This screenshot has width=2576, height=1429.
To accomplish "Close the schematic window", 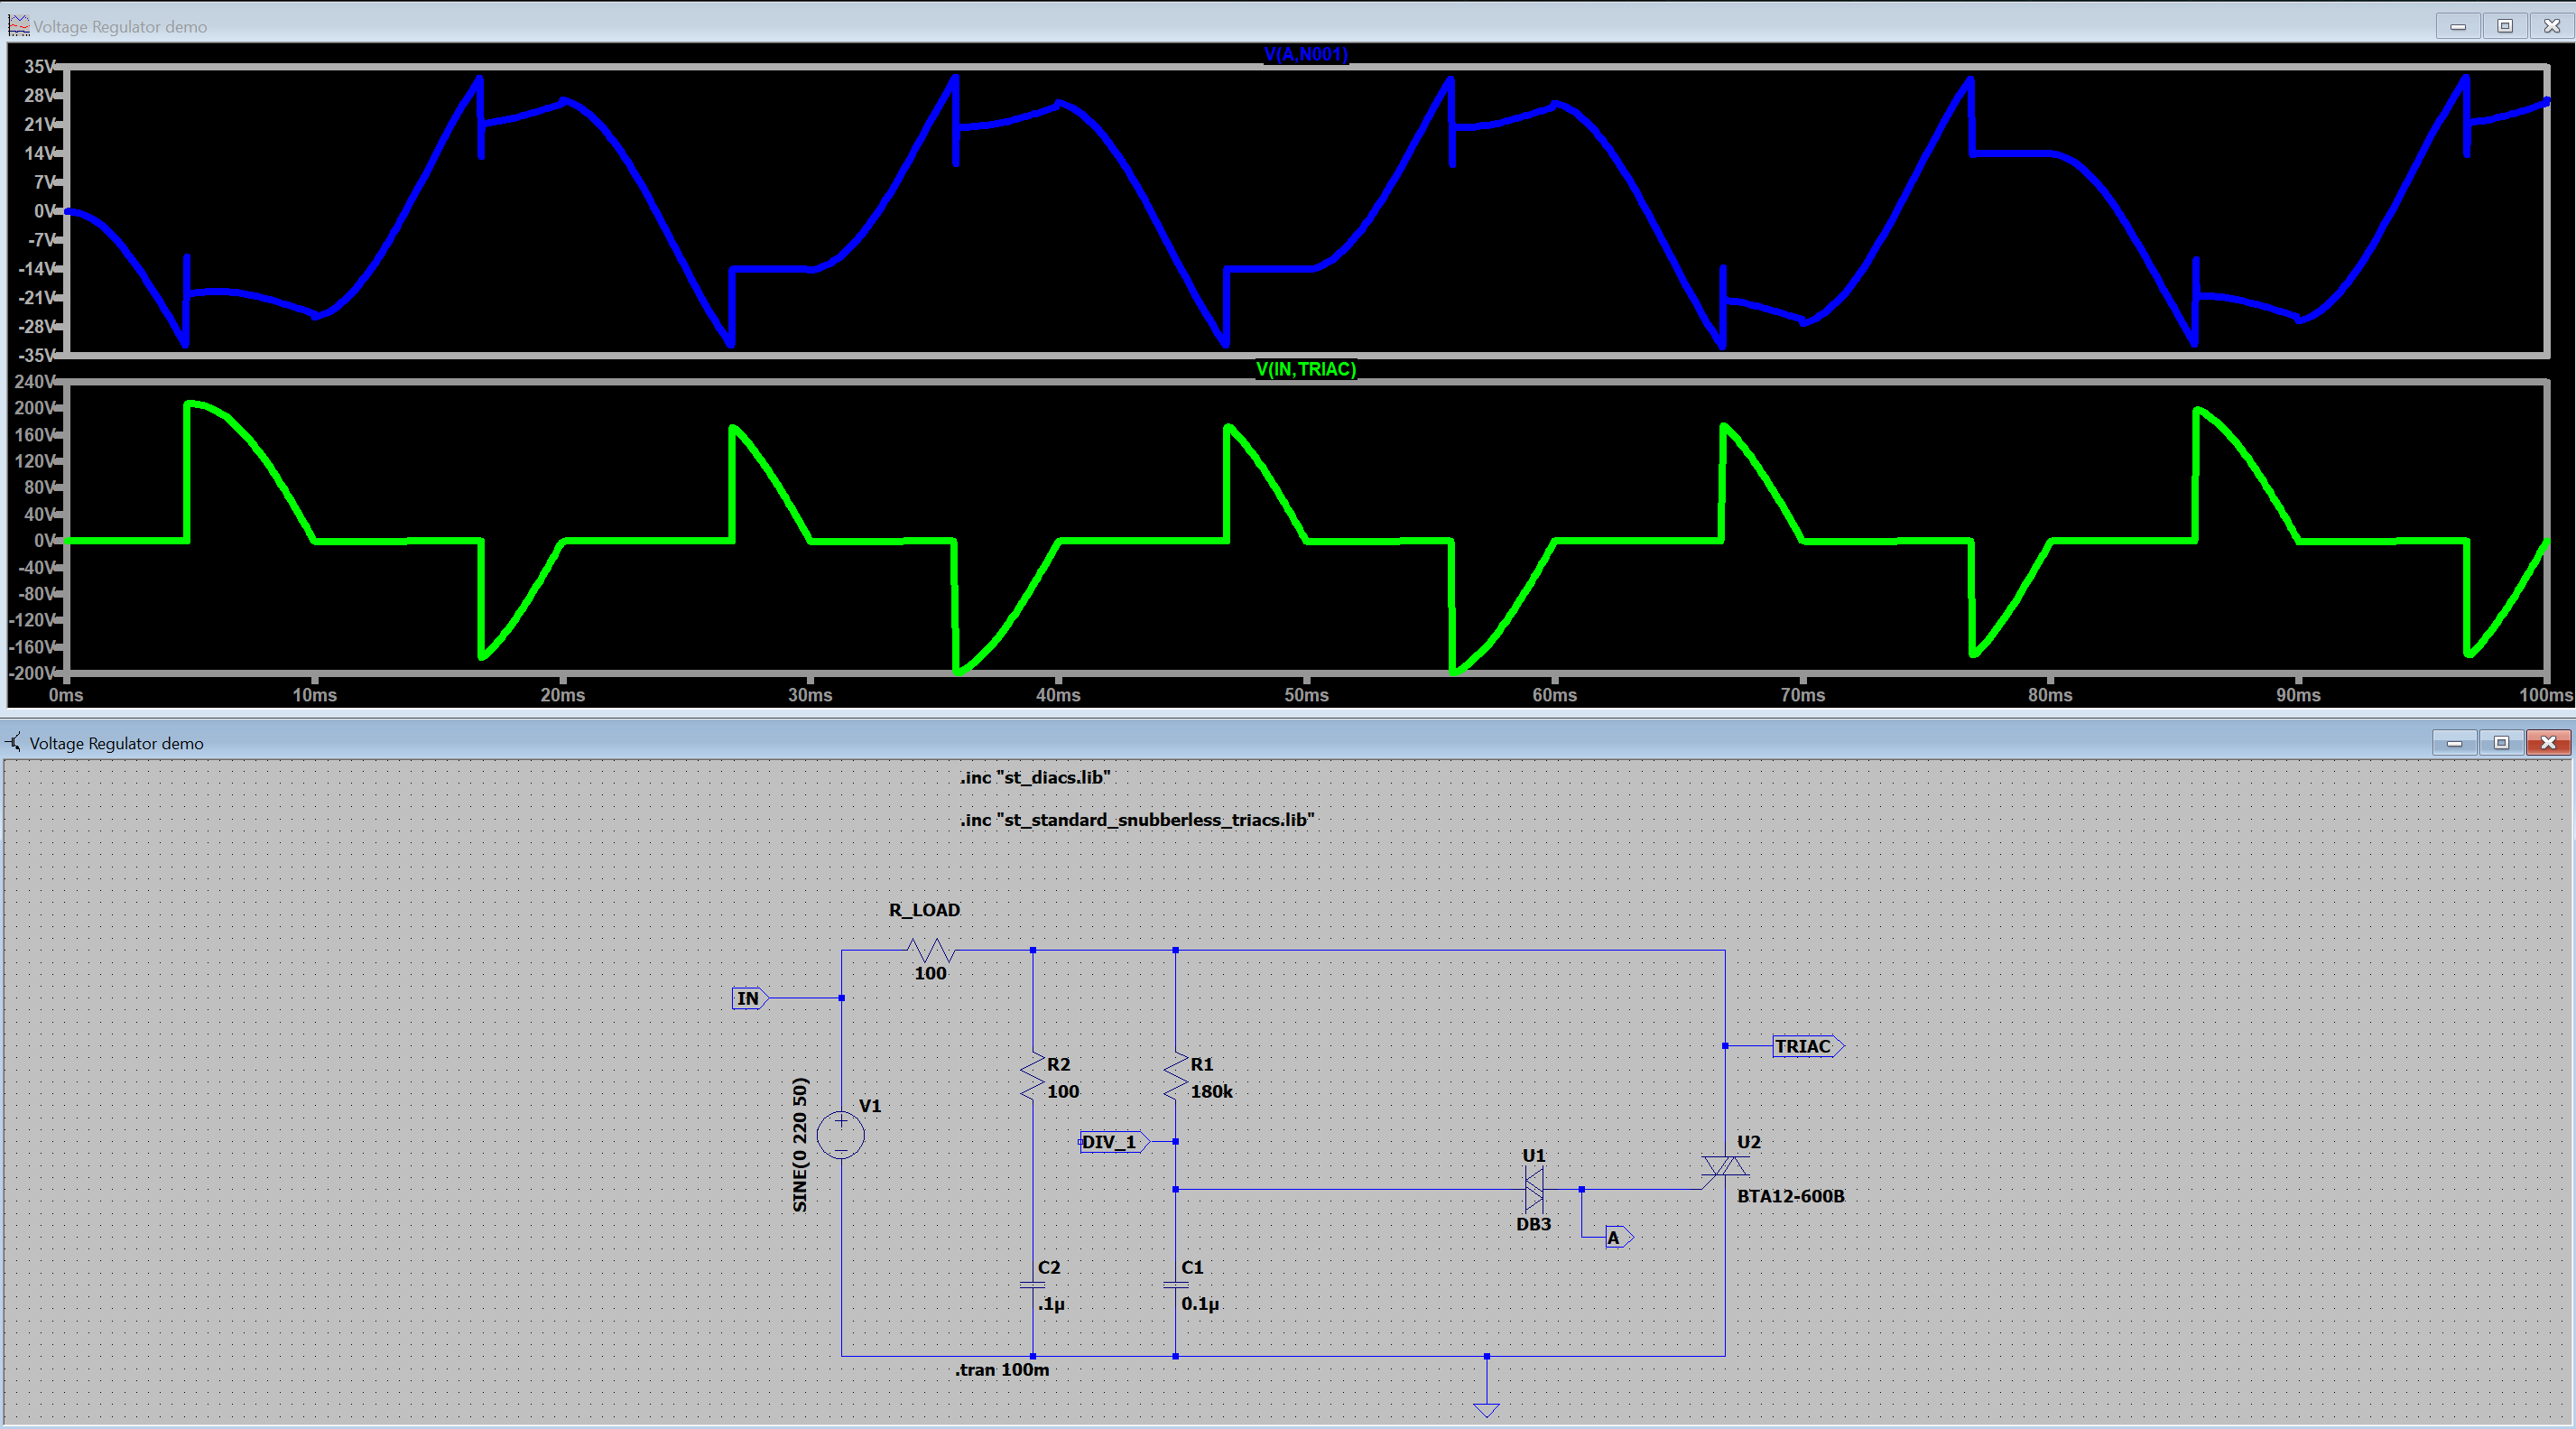I will point(2548,742).
